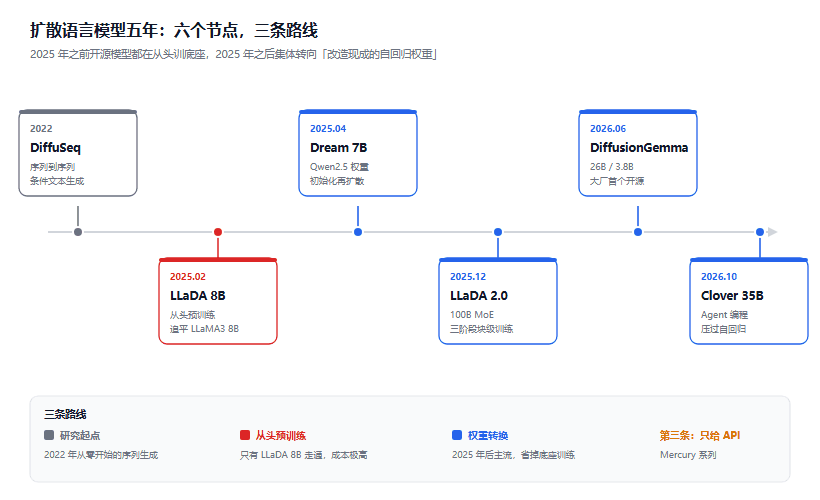Click the date 2025.04 in Dream card
Viewport: 820px width, 500px height.
pyautogui.click(x=328, y=129)
